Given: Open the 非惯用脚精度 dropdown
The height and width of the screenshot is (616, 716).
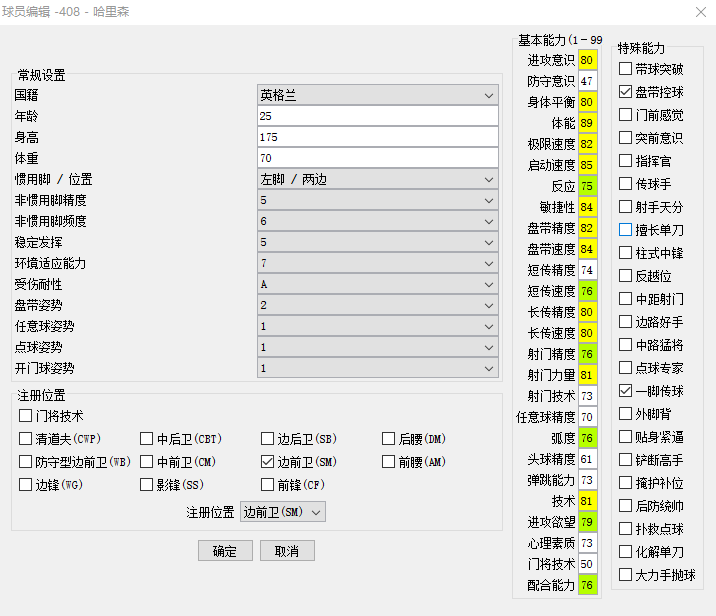Looking at the screenshot, I should 378,200.
